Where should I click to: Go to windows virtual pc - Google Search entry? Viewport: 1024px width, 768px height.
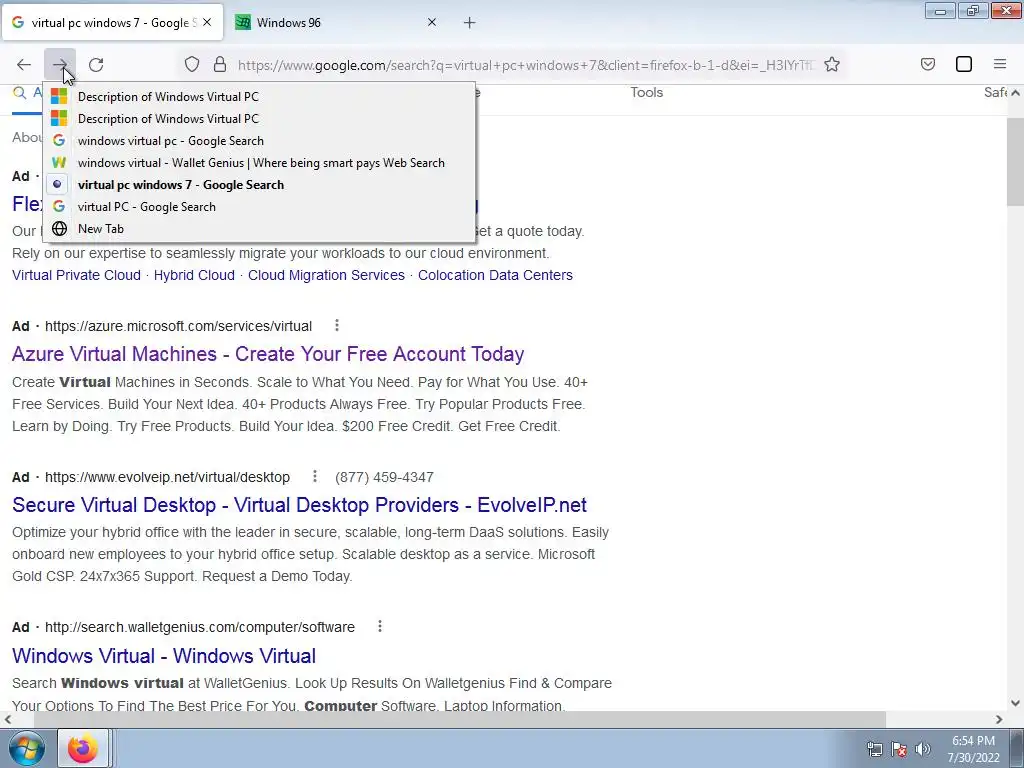pos(259,140)
